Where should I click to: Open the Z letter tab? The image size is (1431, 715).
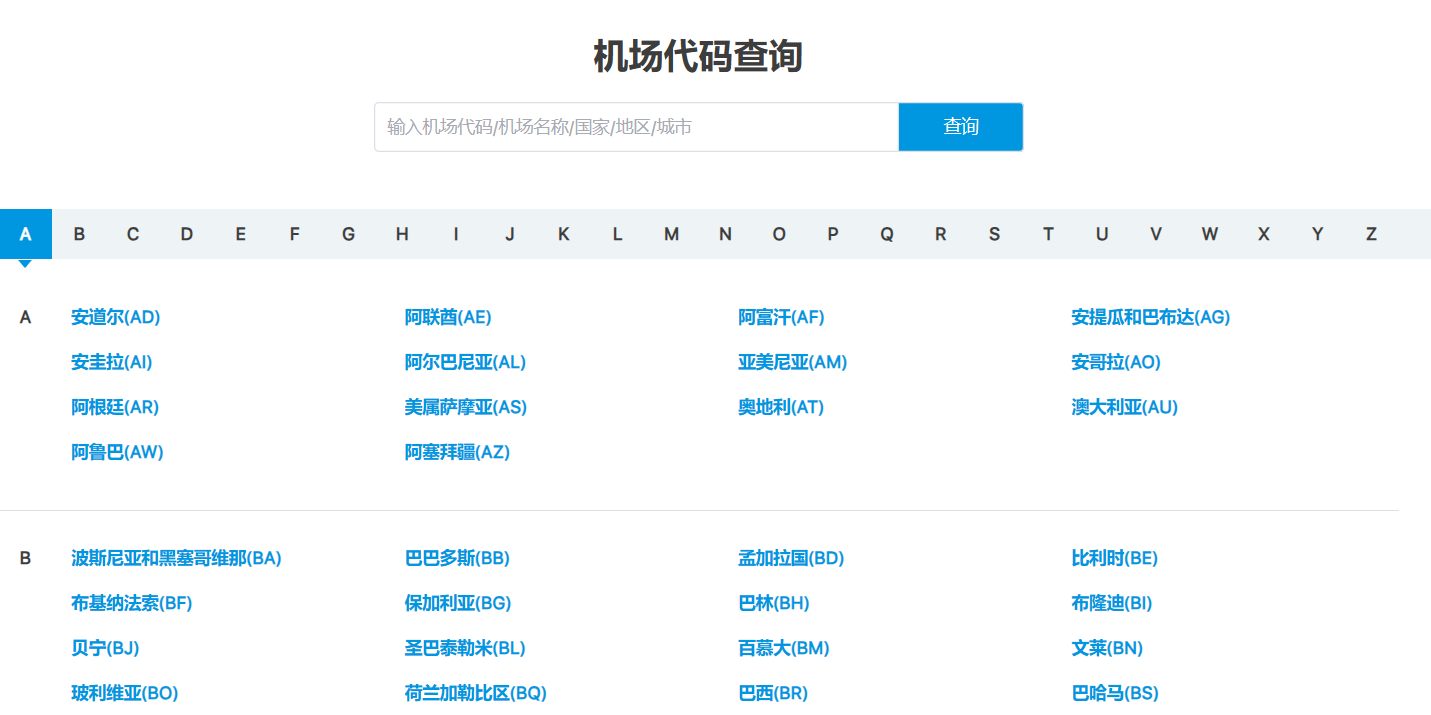pyautogui.click(x=1371, y=234)
